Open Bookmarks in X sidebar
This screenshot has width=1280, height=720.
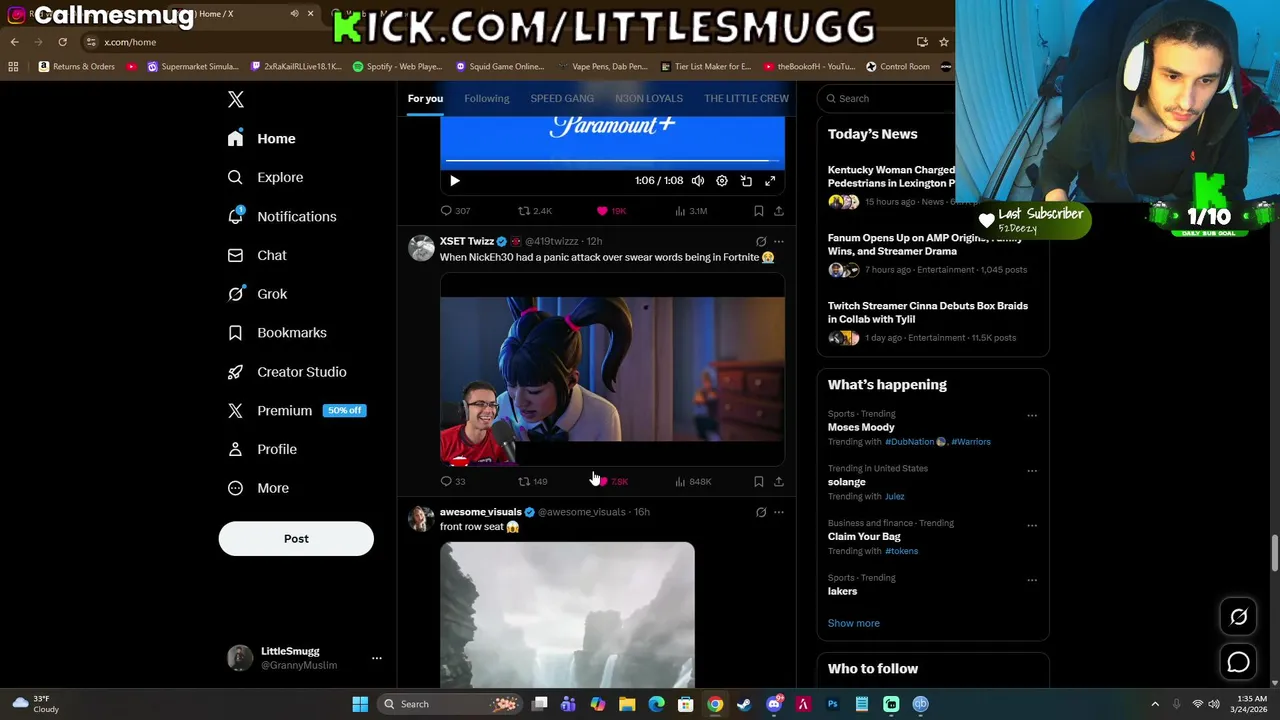tap(278, 333)
